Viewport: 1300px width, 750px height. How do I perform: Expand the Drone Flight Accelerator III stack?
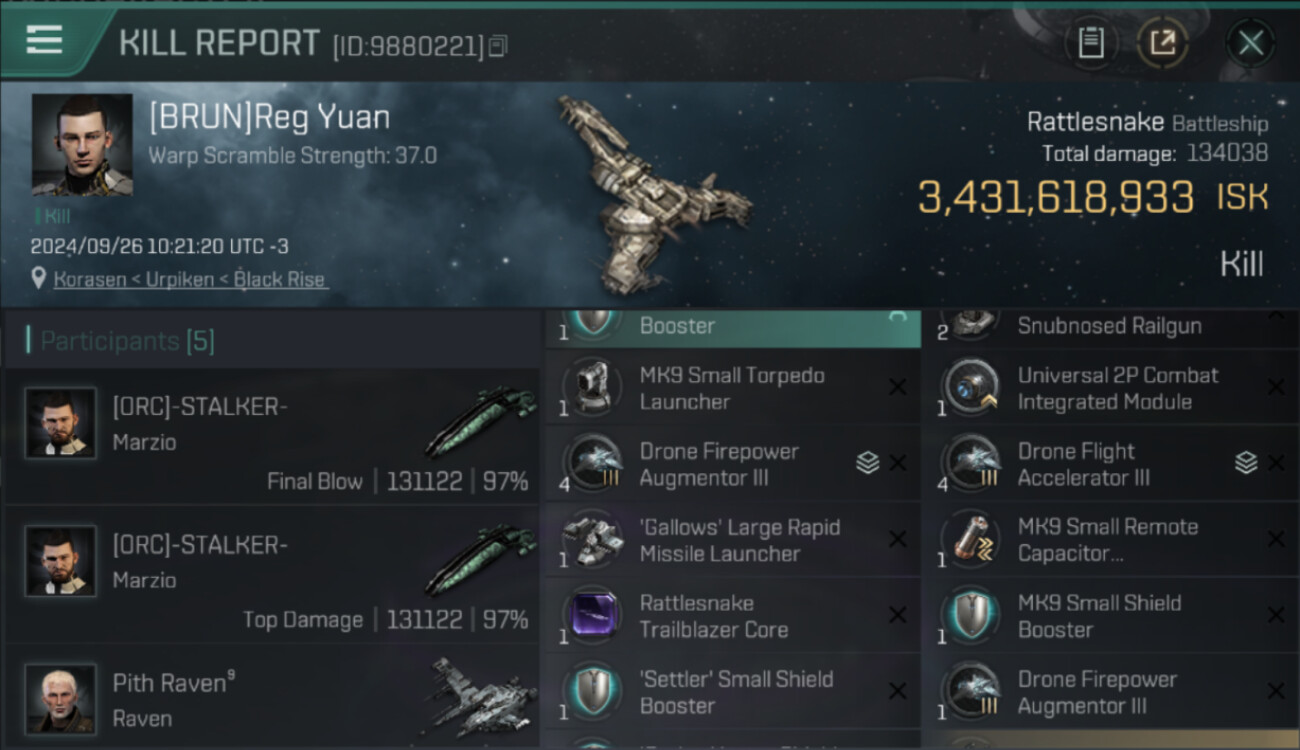[1245, 463]
